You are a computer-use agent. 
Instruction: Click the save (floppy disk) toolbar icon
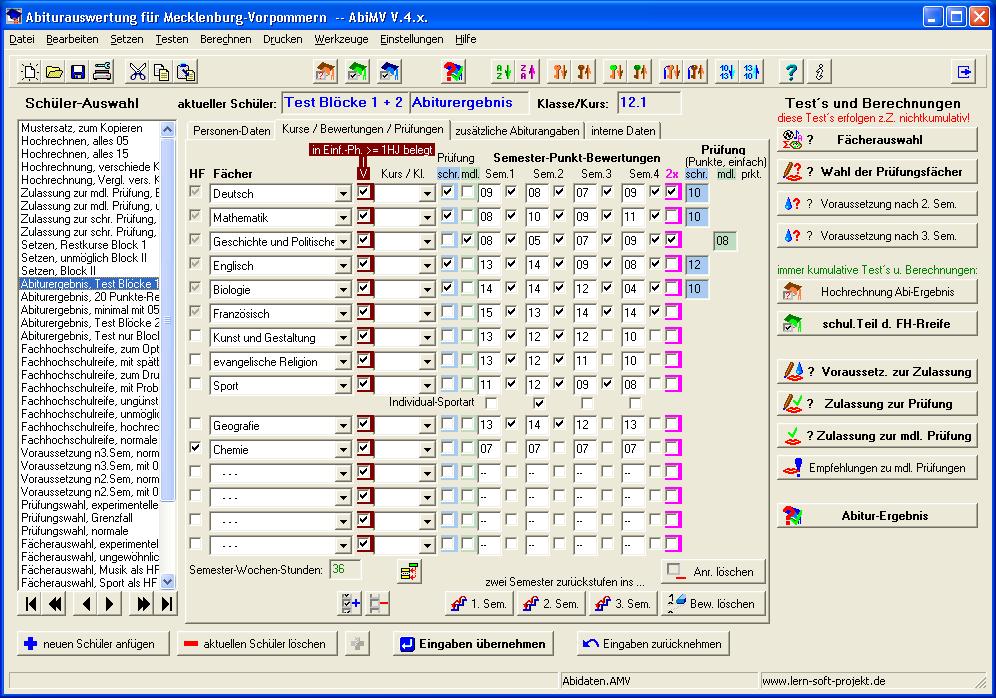[78, 71]
